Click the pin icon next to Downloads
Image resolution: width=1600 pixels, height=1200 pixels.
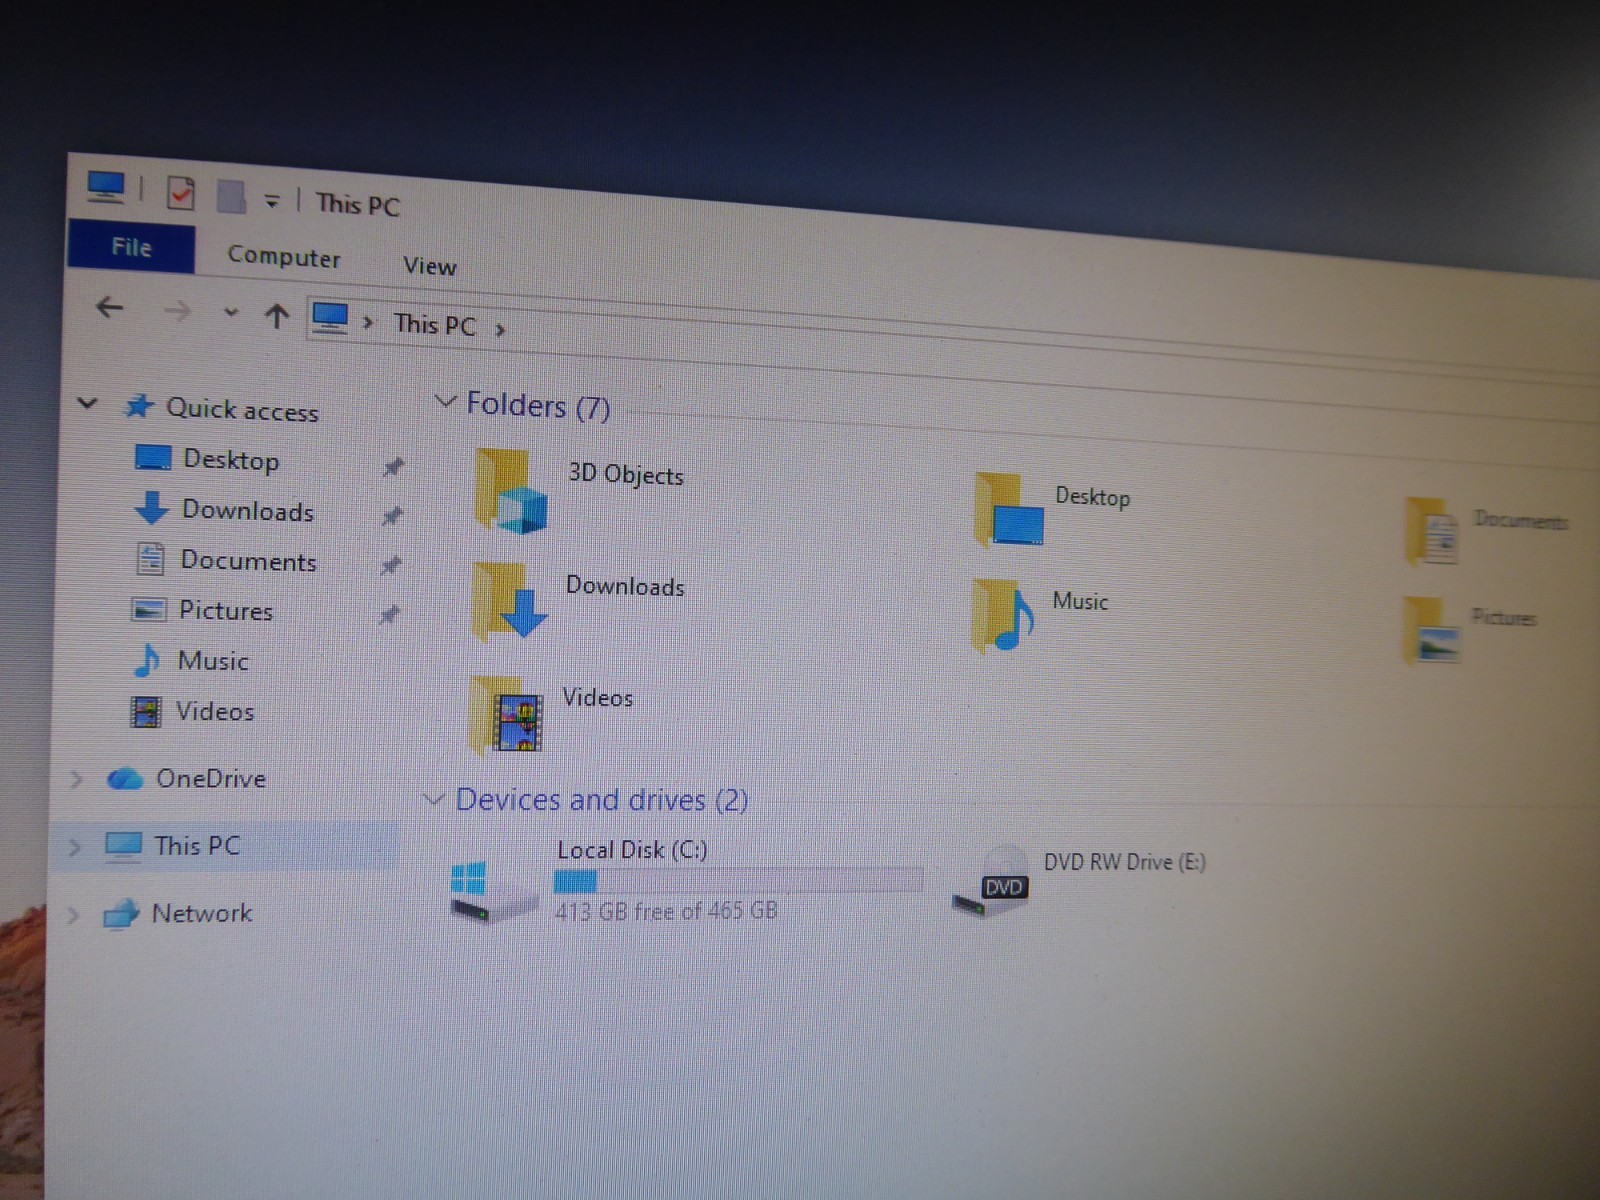[x=392, y=516]
